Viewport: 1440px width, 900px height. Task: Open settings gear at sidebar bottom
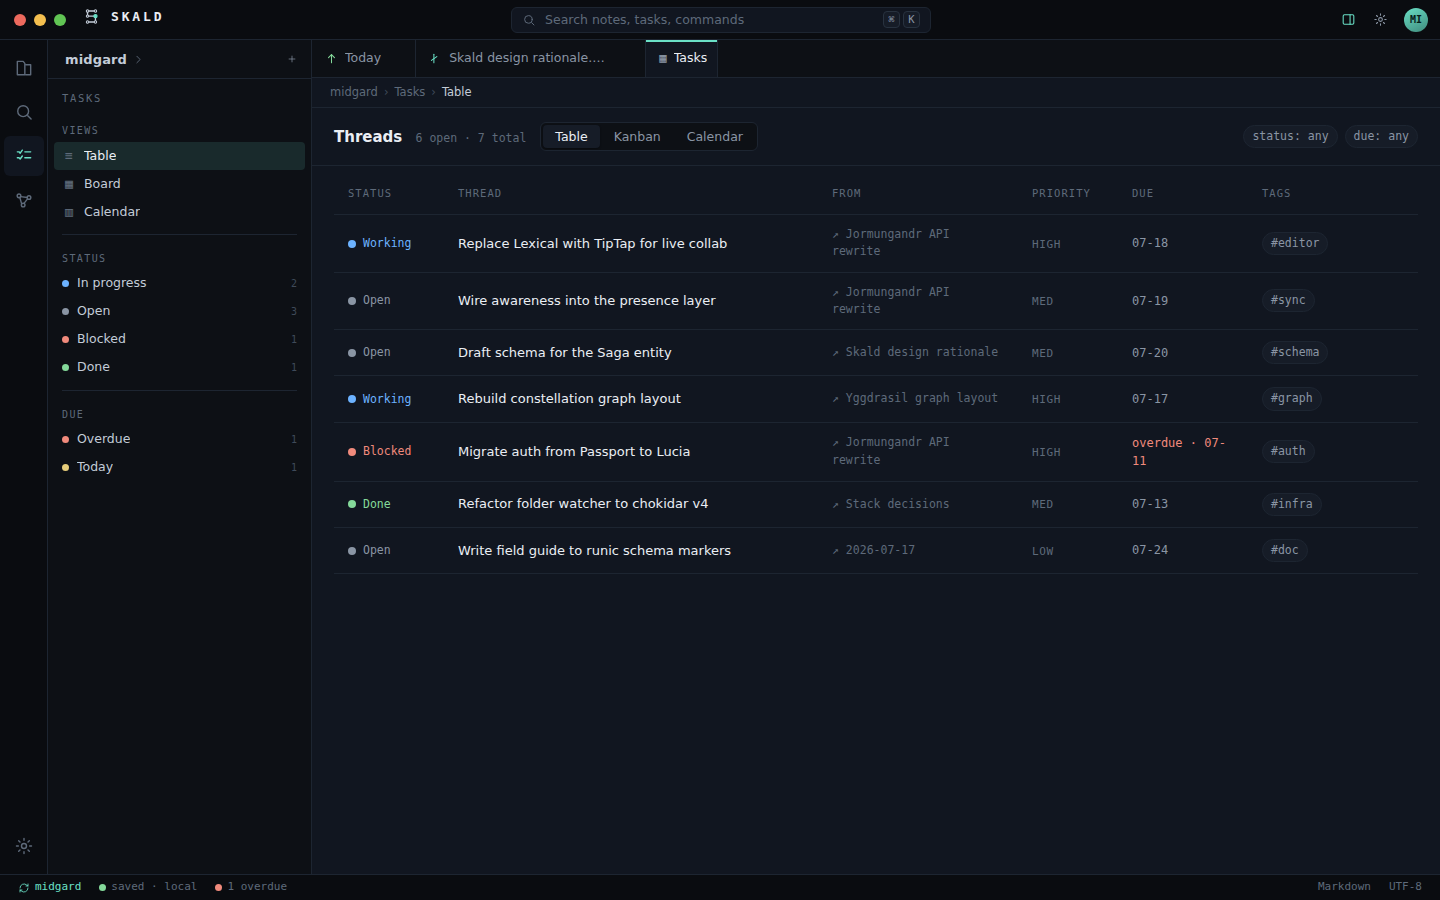pos(24,846)
